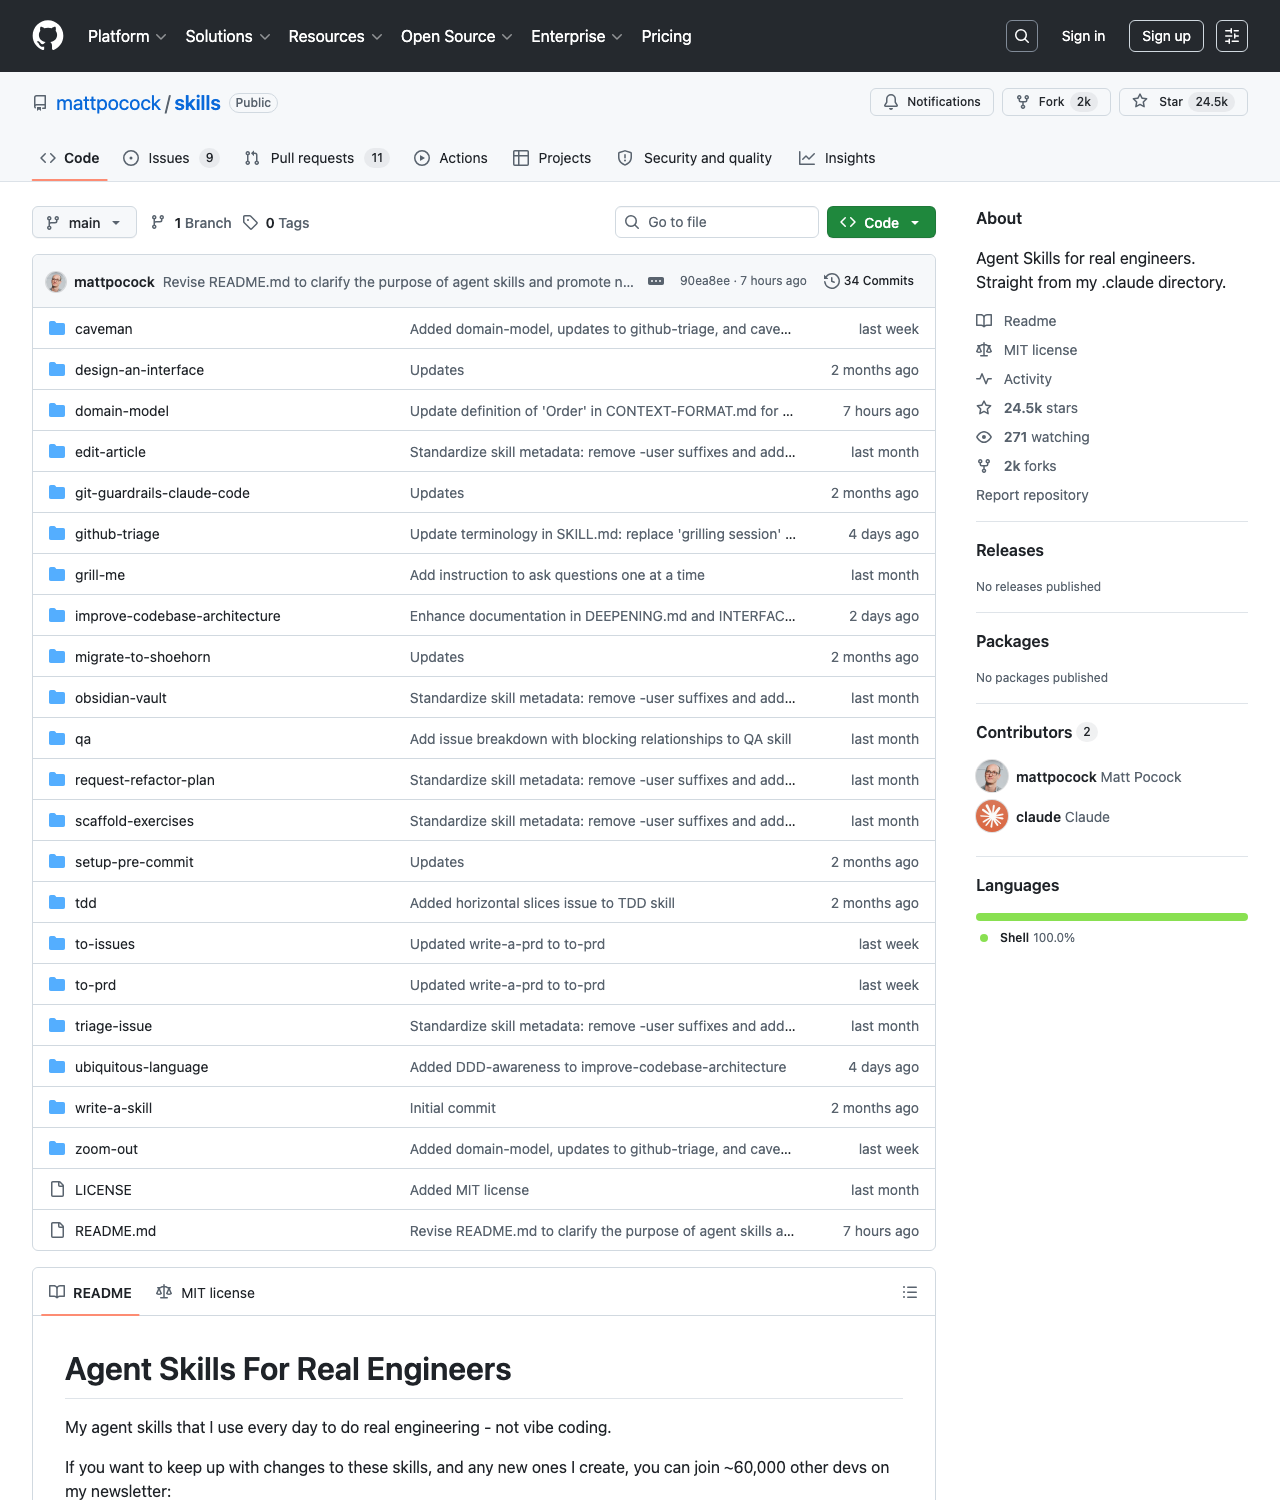Switch to the Issues tab
The height and width of the screenshot is (1500, 1280).
coord(171,158)
